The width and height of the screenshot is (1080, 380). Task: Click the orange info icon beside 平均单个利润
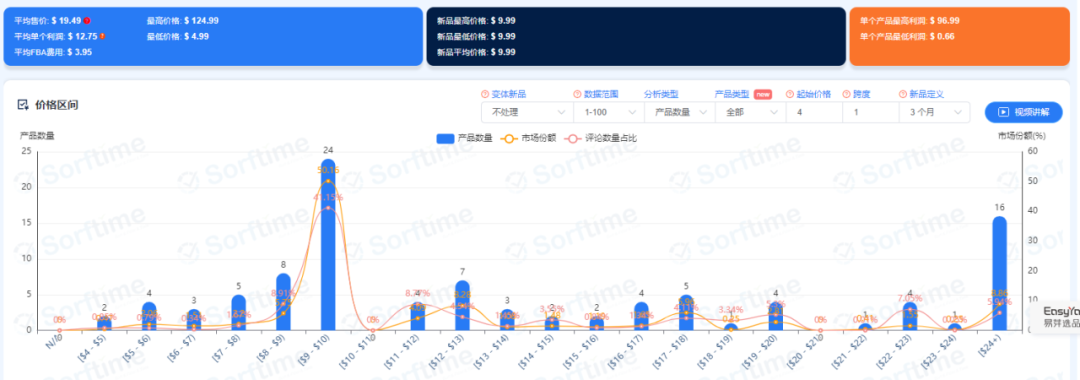click(103, 36)
